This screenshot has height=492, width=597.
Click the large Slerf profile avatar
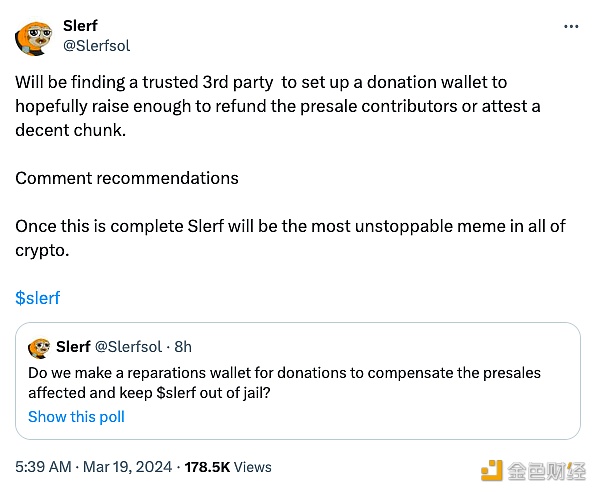(34, 38)
